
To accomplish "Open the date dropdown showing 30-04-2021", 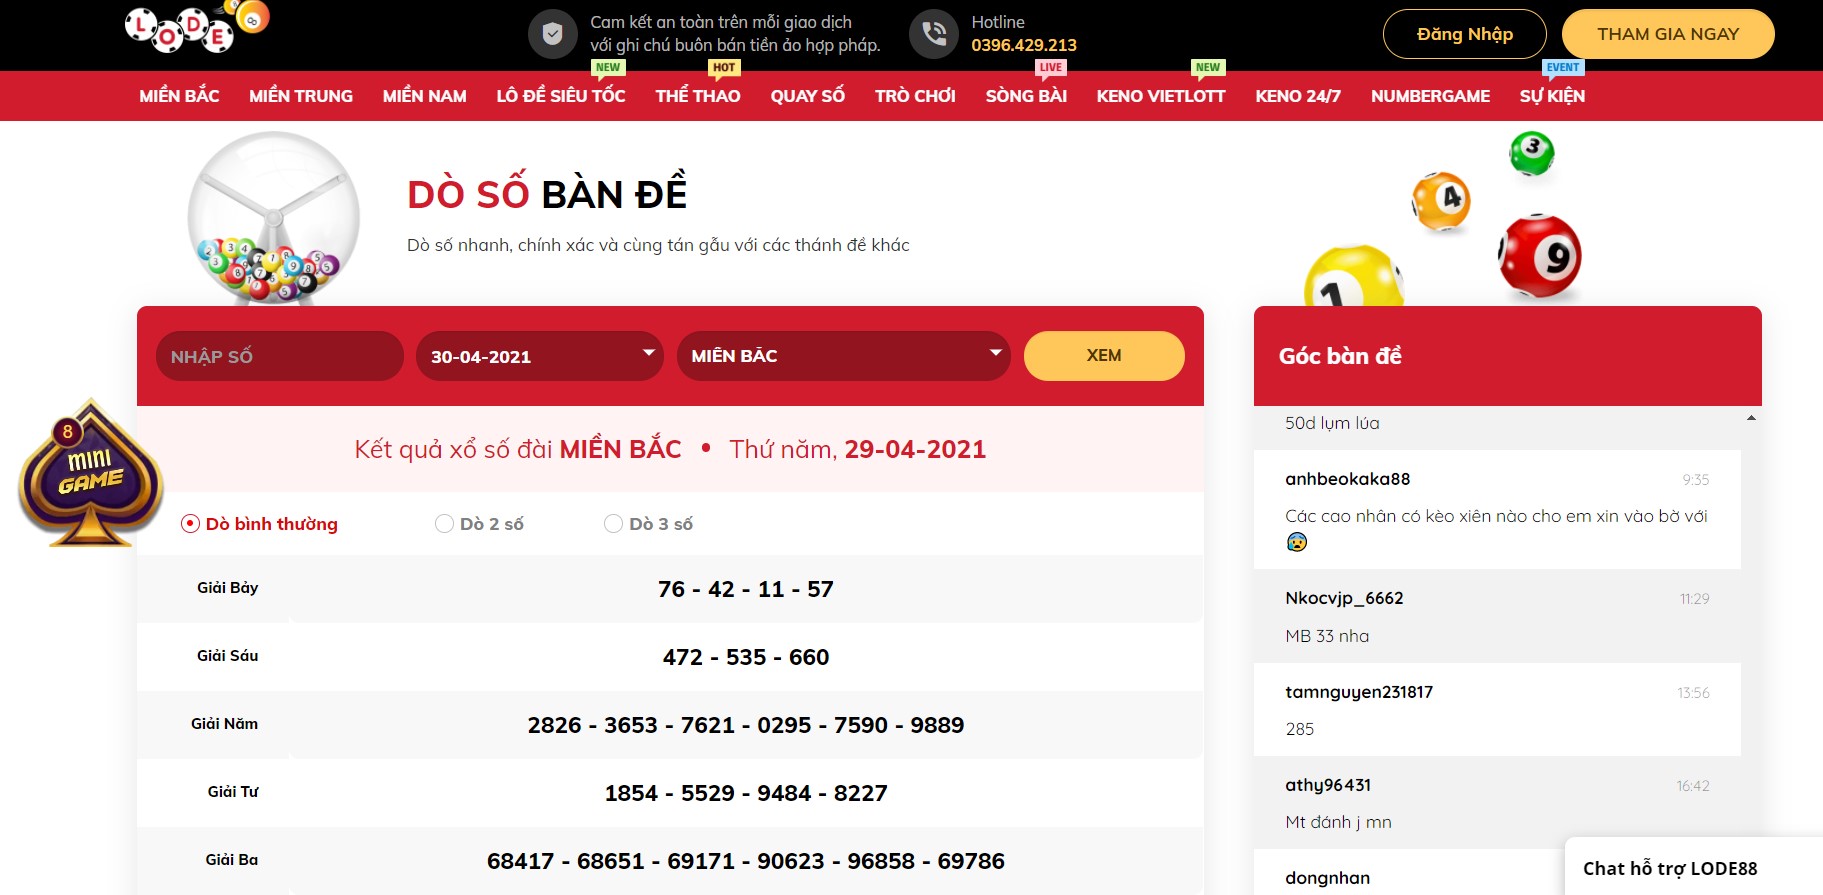I will tap(540, 356).
